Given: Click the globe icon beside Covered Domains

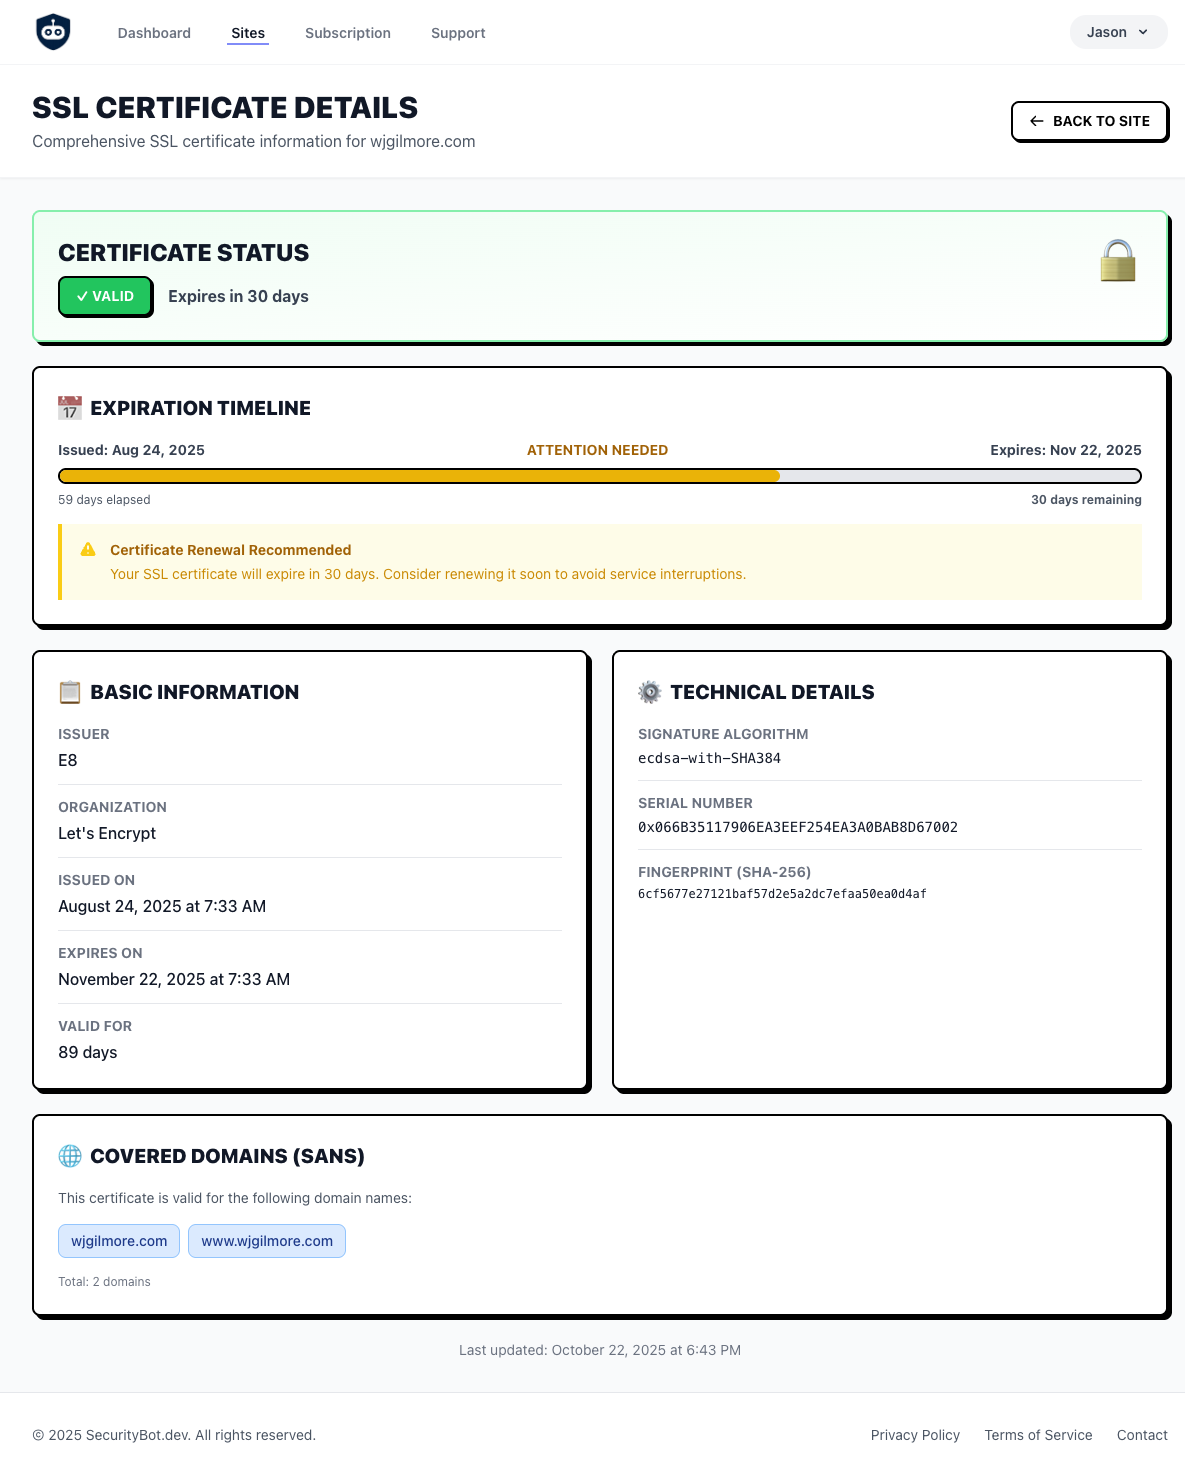Looking at the screenshot, I should click(x=68, y=1156).
